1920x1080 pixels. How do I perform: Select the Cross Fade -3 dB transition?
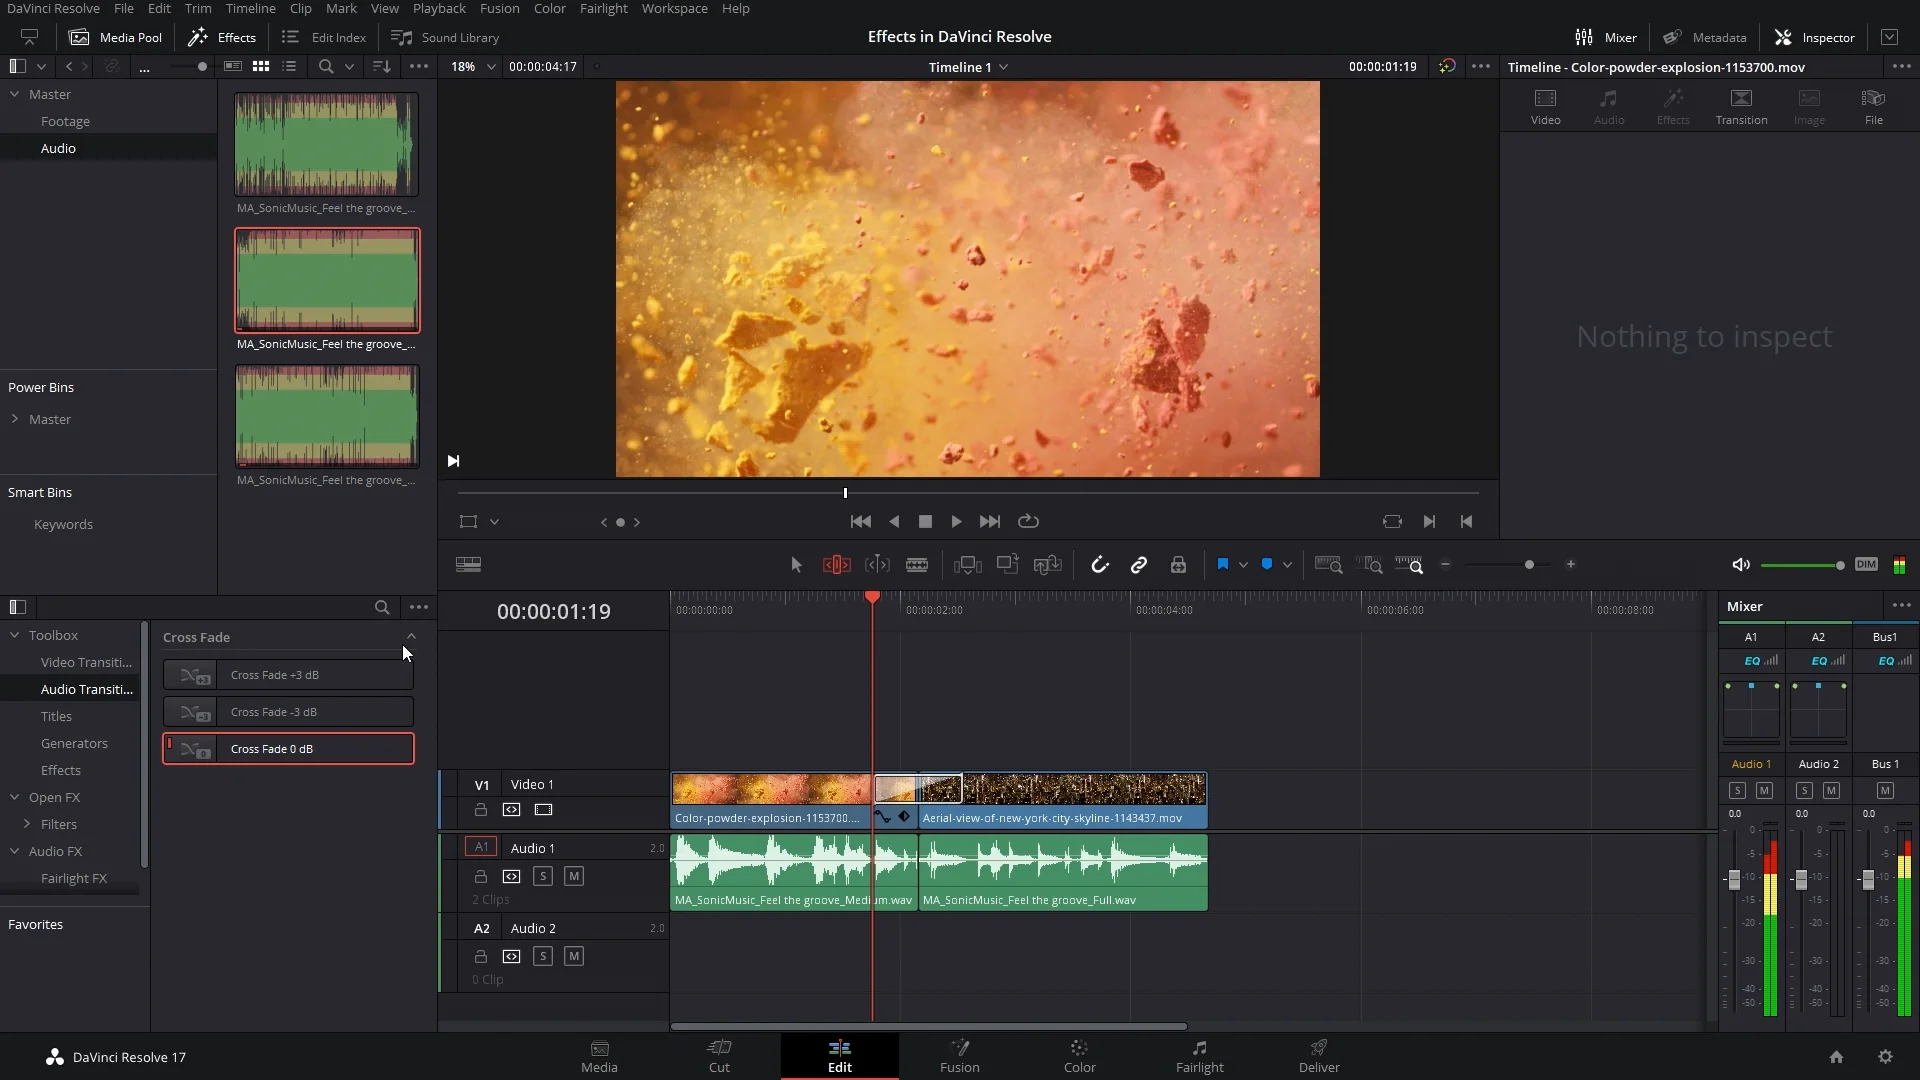point(288,712)
